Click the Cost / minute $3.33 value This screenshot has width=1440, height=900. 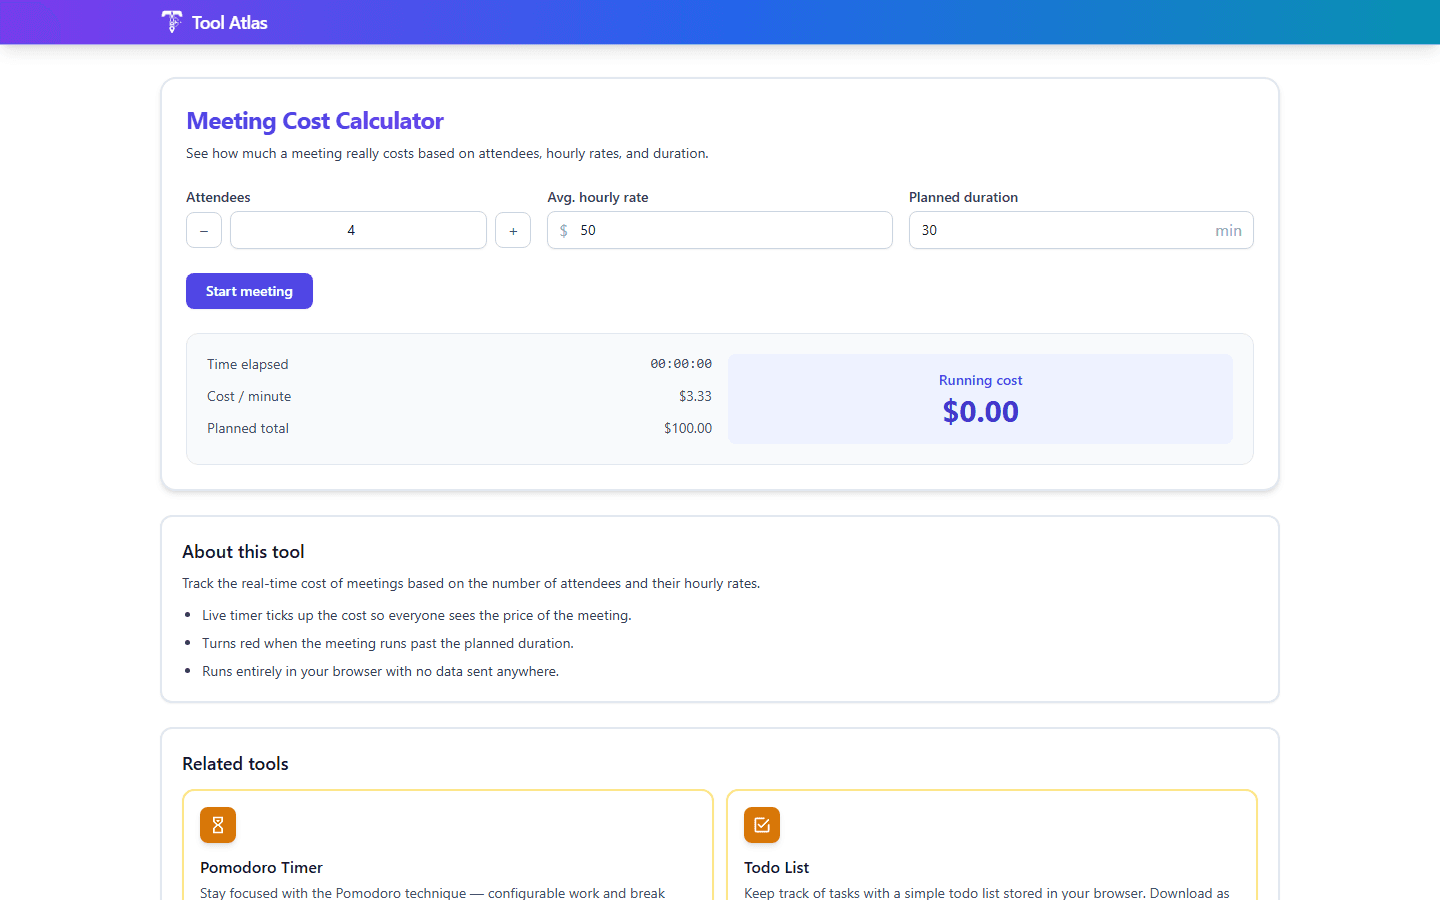point(696,396)
